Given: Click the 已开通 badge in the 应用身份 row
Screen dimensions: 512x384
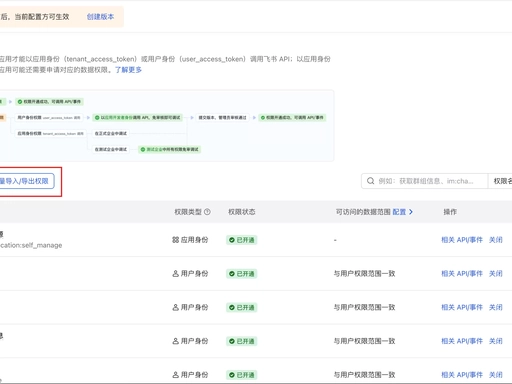Looking at the screenshot, I should (x=242, y=240).
